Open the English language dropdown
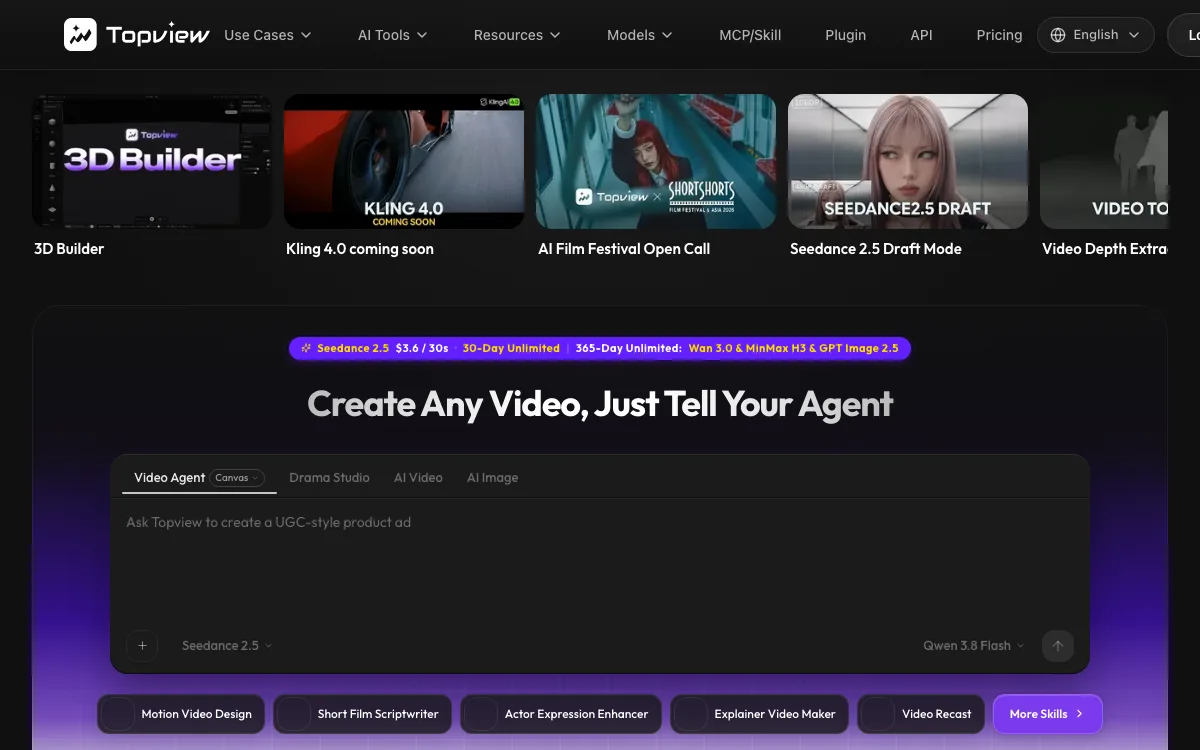 click(1095, 35)
